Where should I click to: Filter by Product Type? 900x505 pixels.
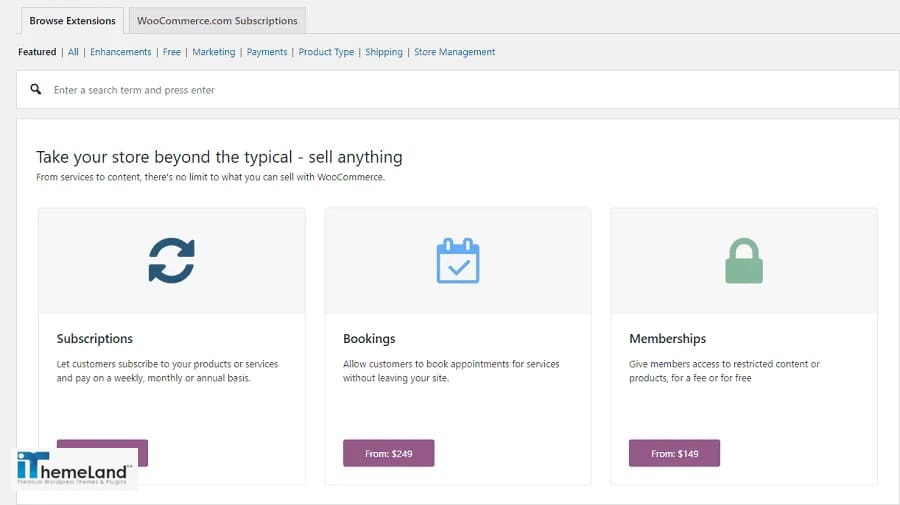coord(326,52)
